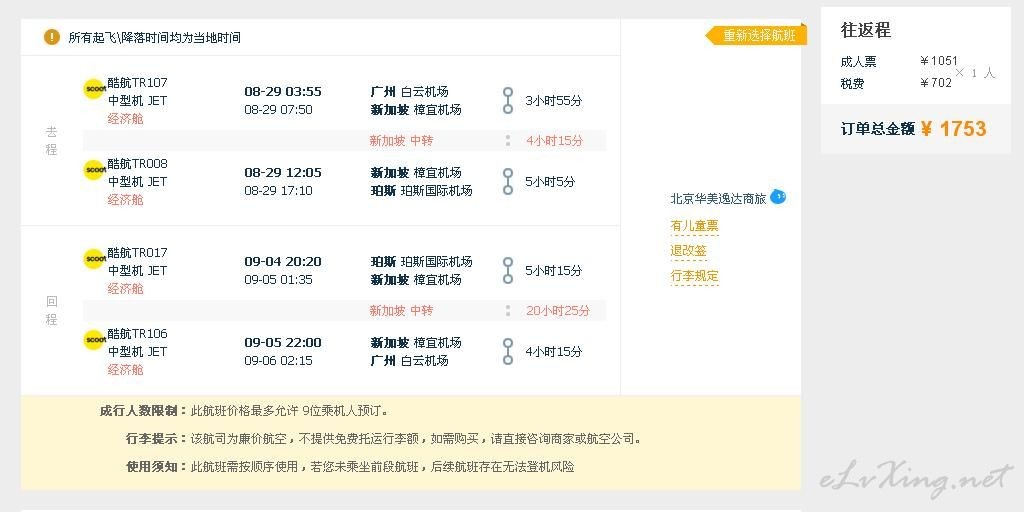This screenshot has height=512, width=1024.
Task: Click the 新加坡 中转 4小时15分 layover row
Action: click(x=345, y=140)
